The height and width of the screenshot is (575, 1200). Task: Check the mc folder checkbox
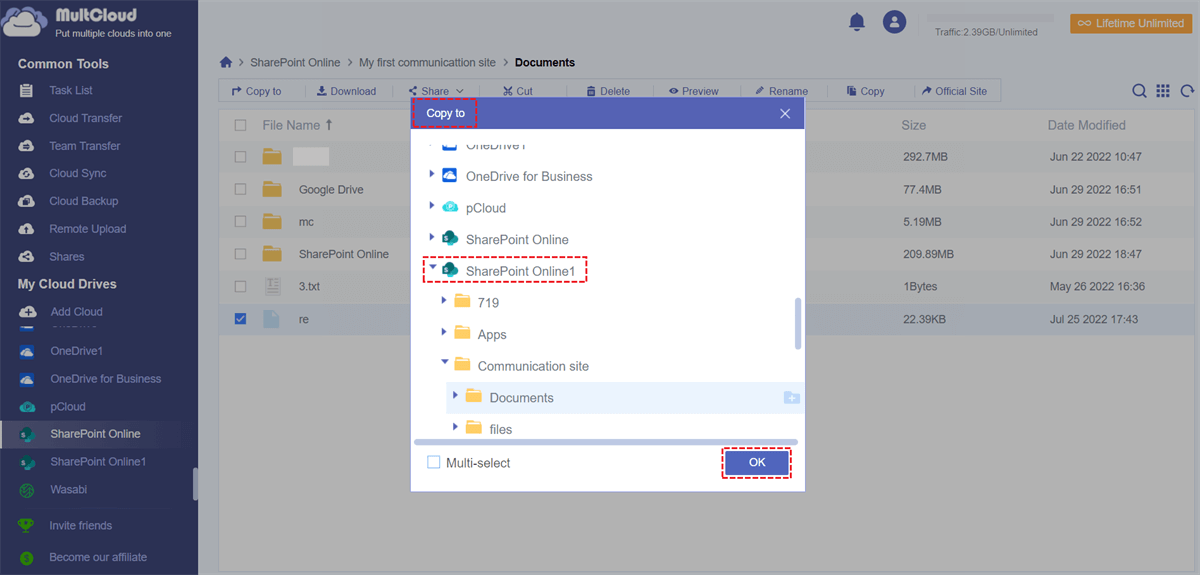pos(240,221)
